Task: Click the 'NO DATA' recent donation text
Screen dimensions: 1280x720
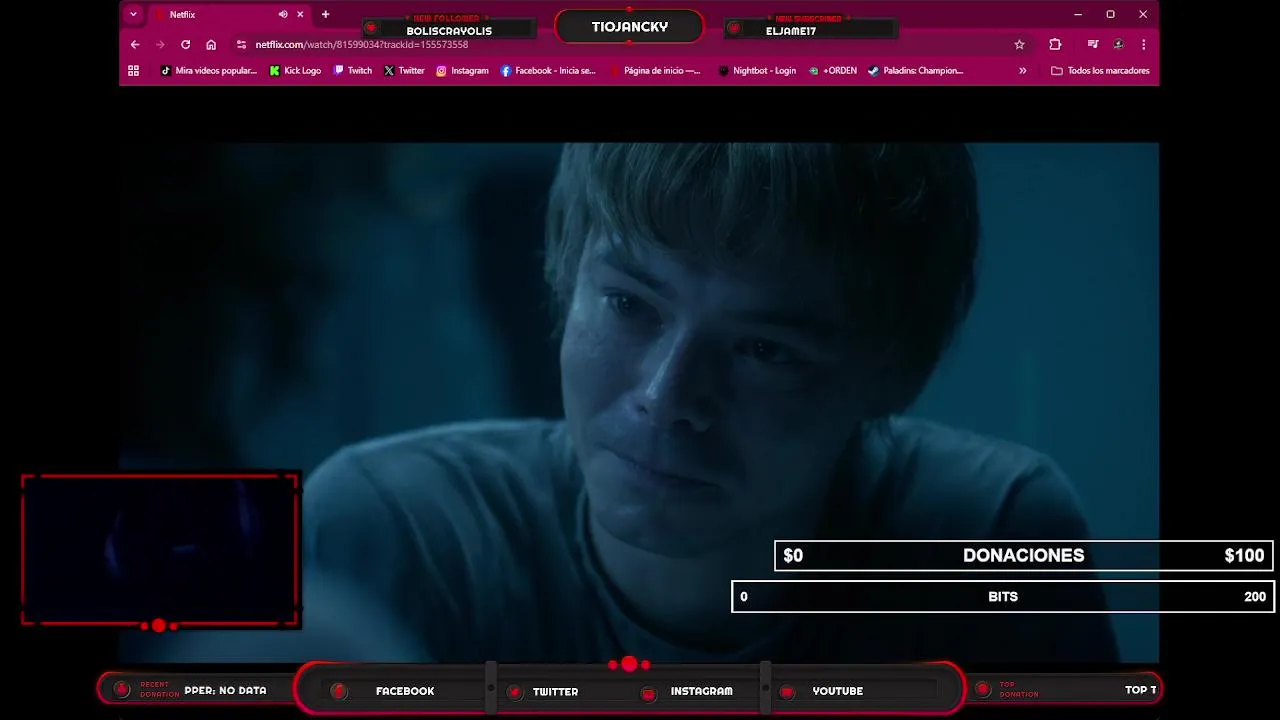Action: point(242,690)
